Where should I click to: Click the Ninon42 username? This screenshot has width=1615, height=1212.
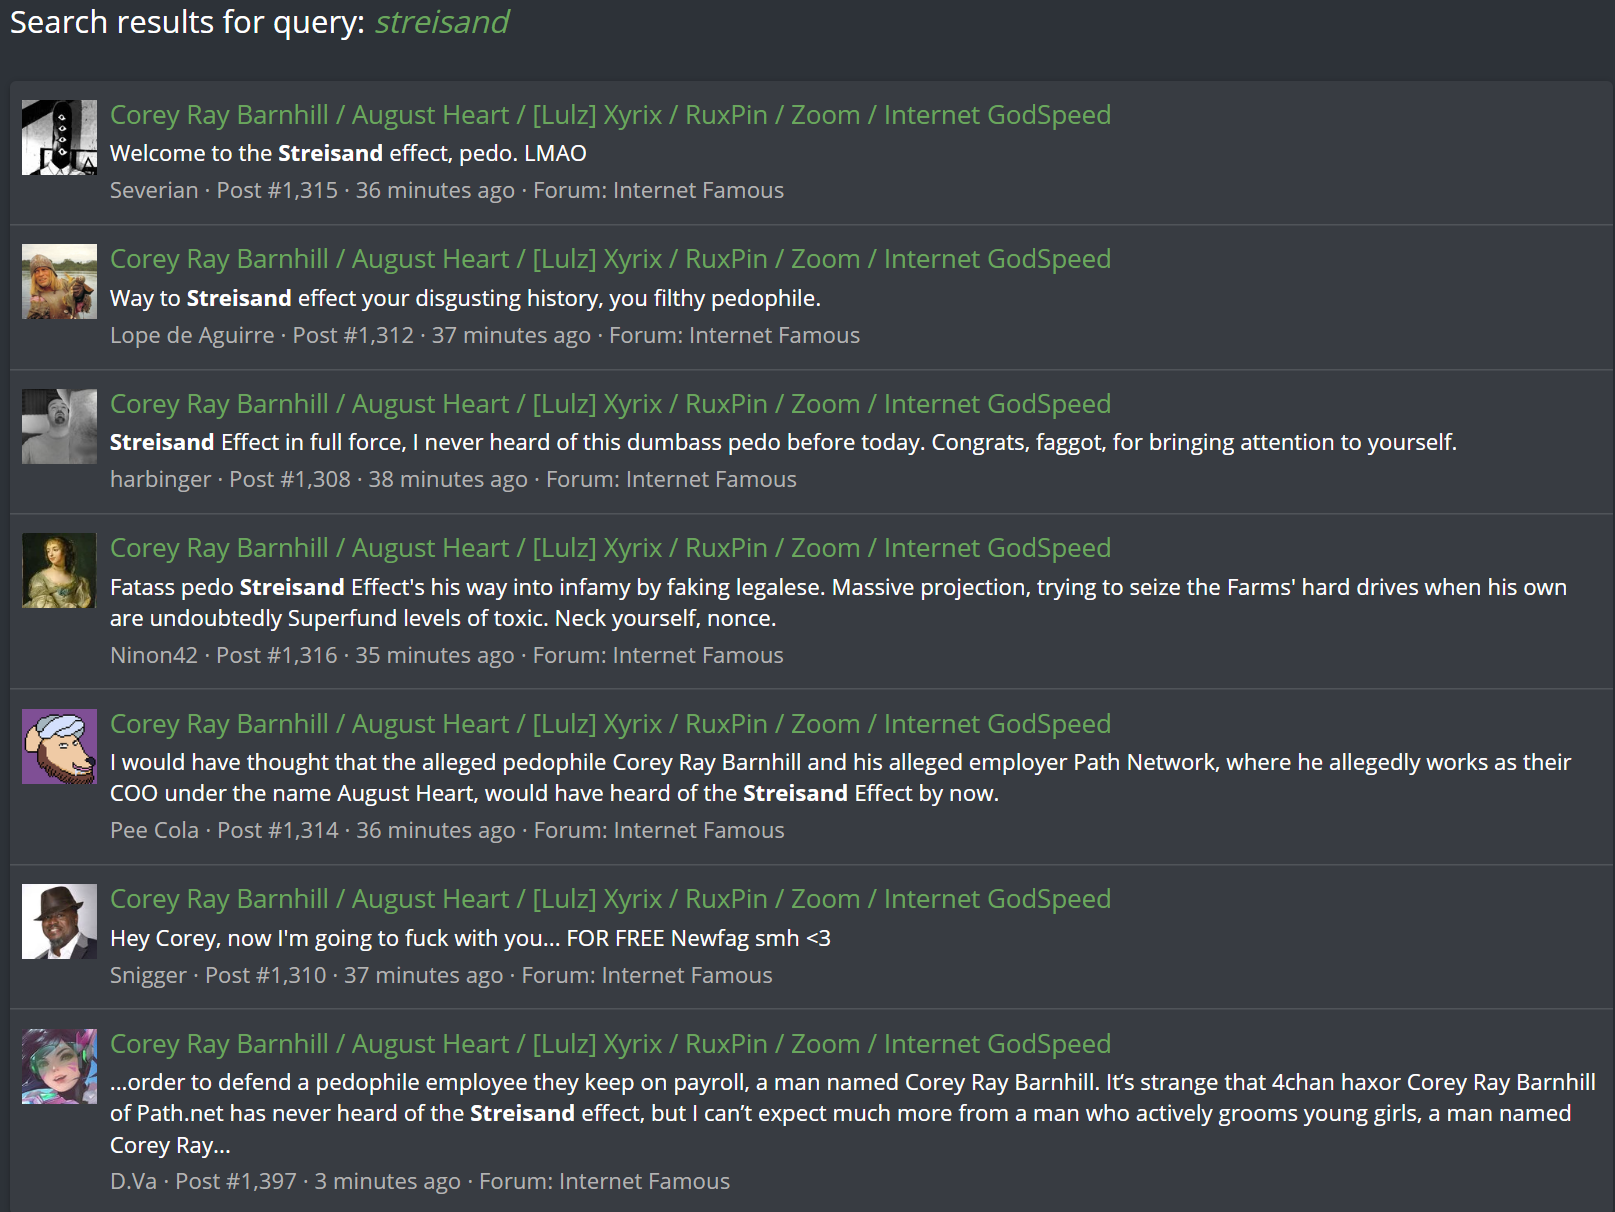pyautogui.click(x=154, y=655)
